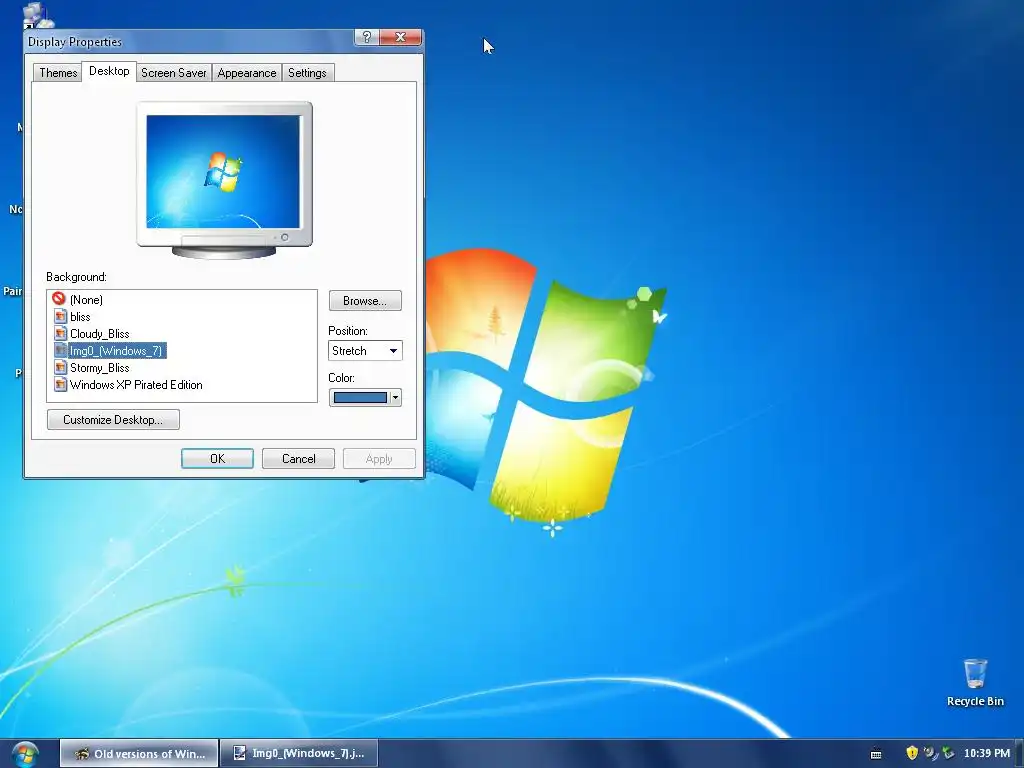Open the Screen Saver tab
Viewport: 1024px width, 768px height.
click(x=174, y=72)
